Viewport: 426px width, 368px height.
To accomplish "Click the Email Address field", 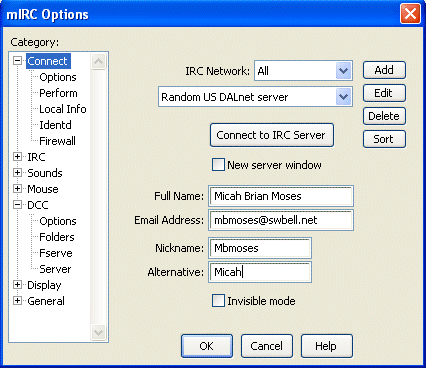I will click(281, 220).
